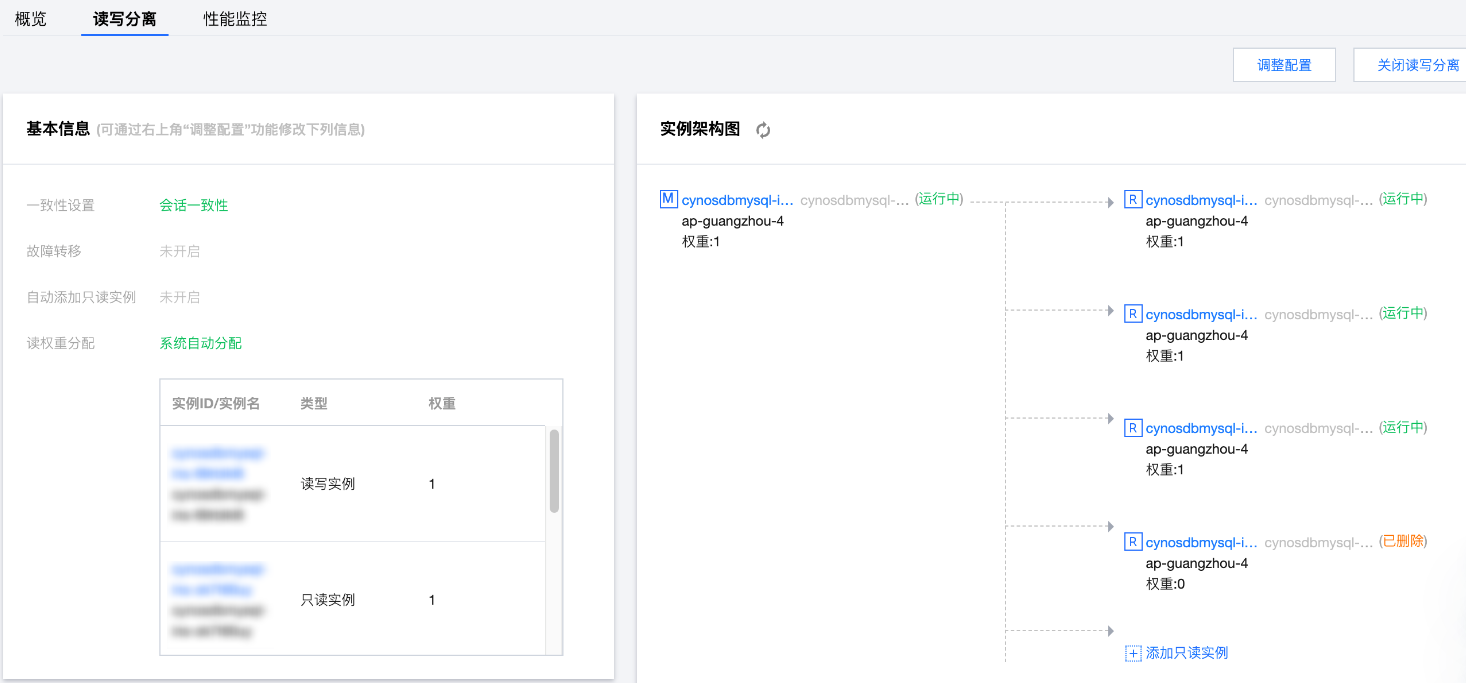Click the 会话一致性 consistency setting value
The width and height of the screenshot is (1466, 683).
(194, 205)
